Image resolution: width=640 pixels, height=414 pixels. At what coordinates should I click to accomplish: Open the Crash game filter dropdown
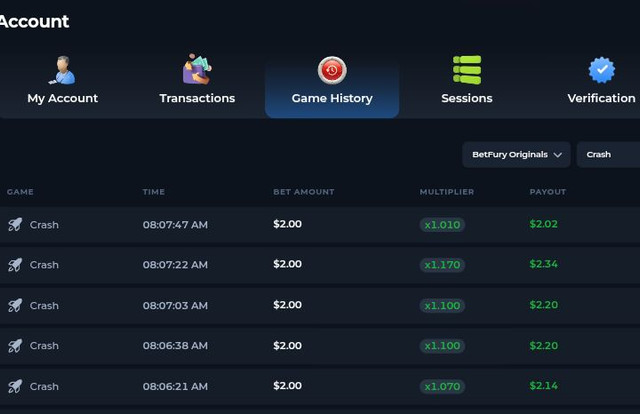coord(608,155)
